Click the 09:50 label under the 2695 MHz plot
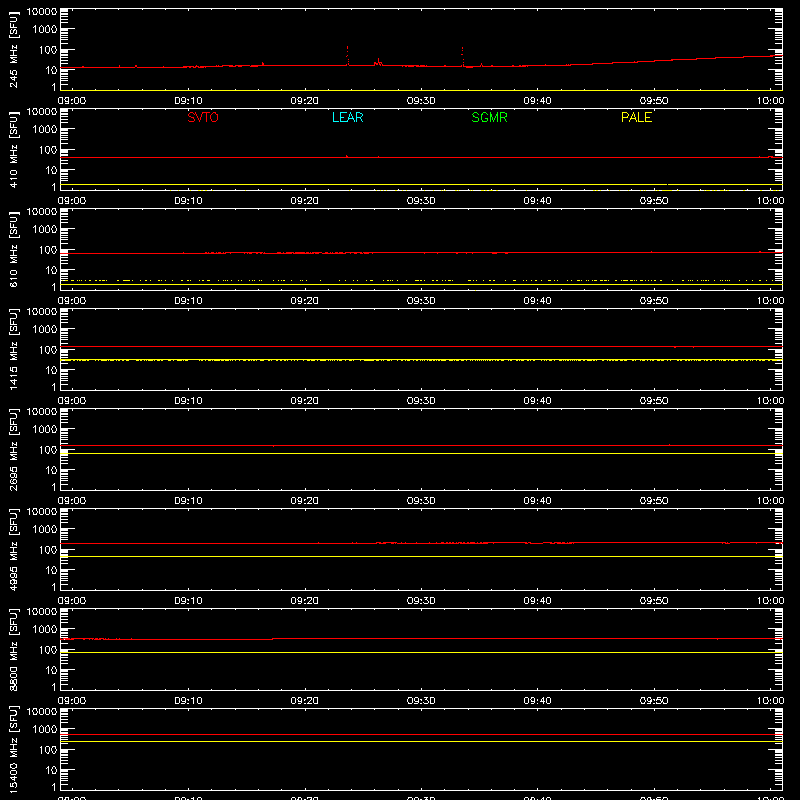Viewport: 800px width, 800px height. 654,501
